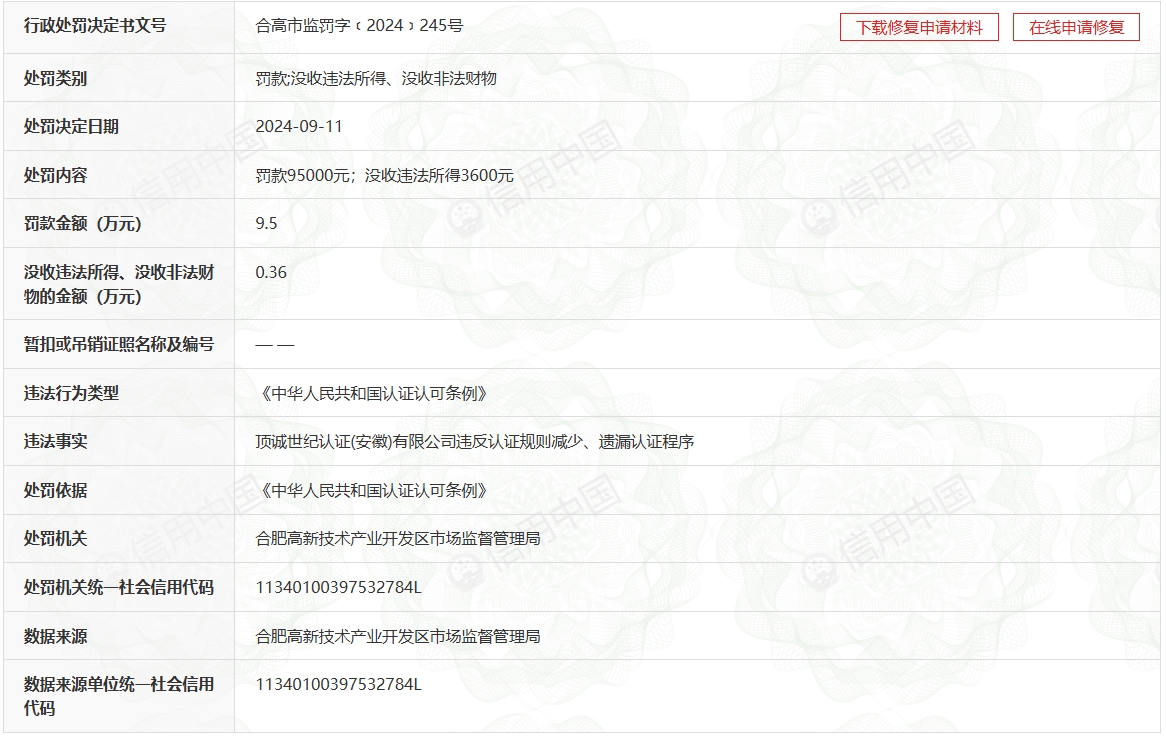Click the confiscated amount value 0.36
The height and width of the screenshot is (739, 1166).
coord(271,272)
